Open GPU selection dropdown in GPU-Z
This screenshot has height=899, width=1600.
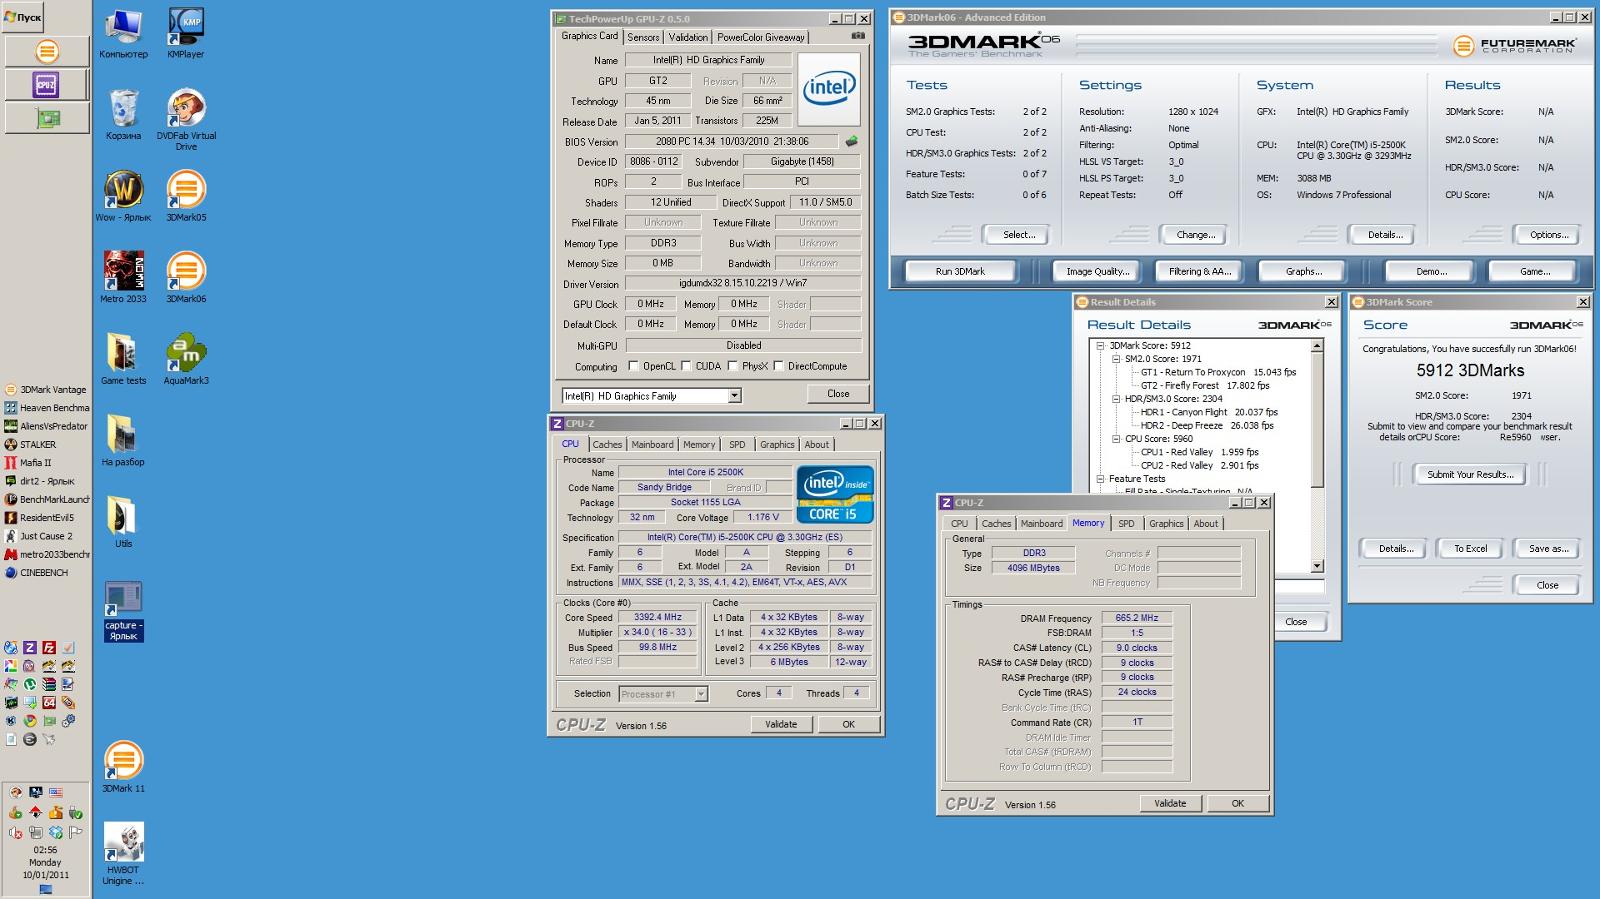point(734,396)
